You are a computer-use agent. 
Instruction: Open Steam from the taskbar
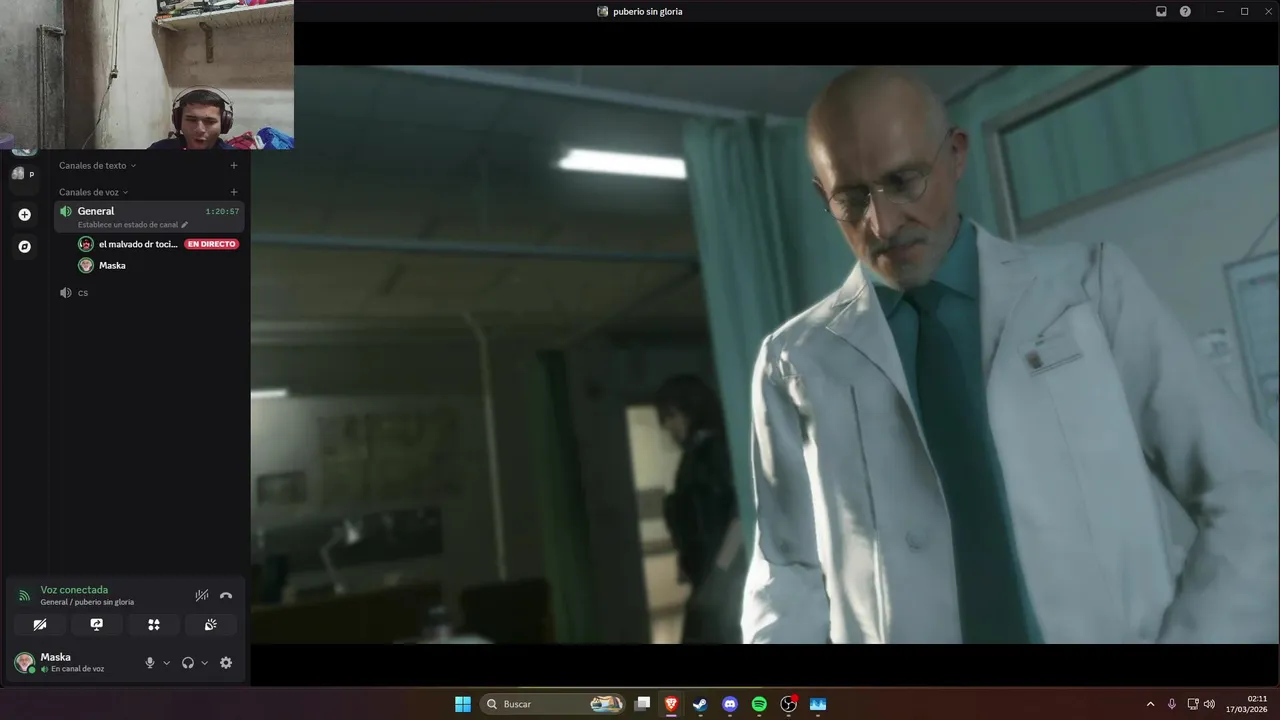click(700, 704)
